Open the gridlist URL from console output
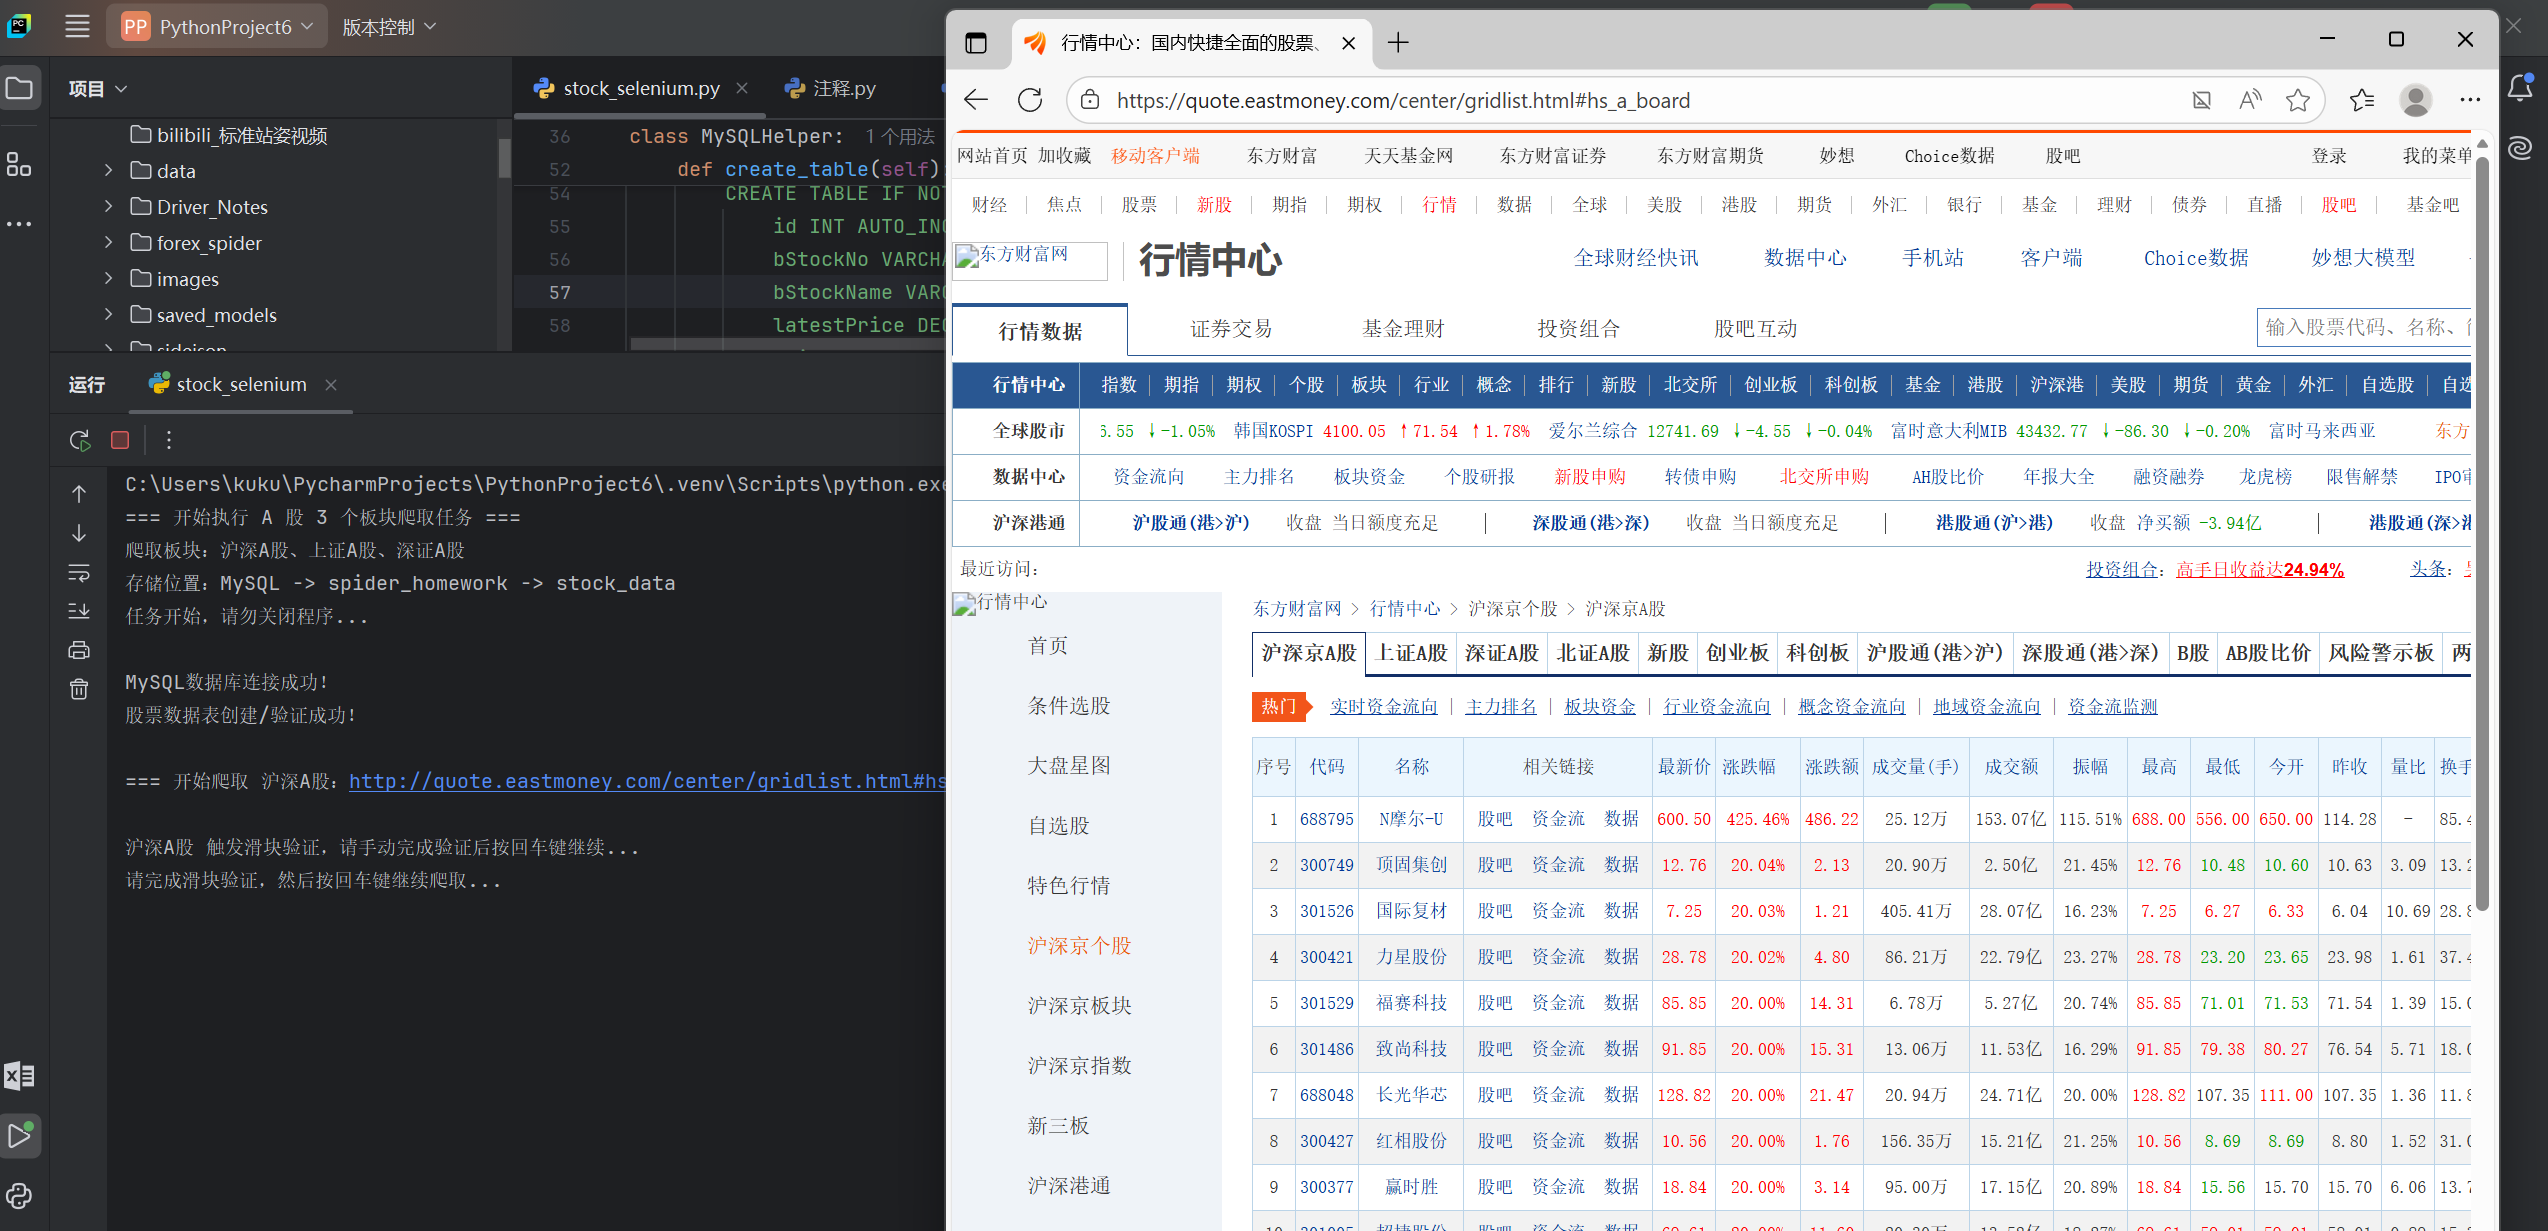 pyautogui.click(x=648, y=781)
